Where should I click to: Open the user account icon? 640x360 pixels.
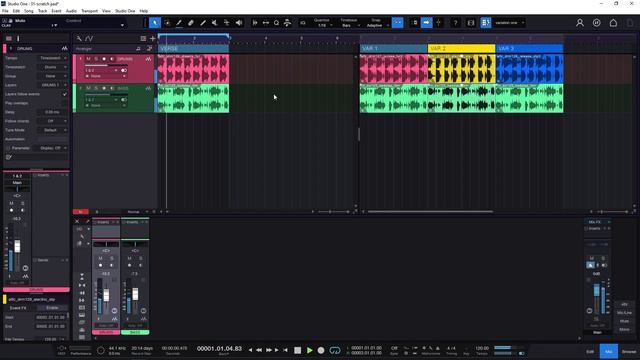click(x=580, y=23)
